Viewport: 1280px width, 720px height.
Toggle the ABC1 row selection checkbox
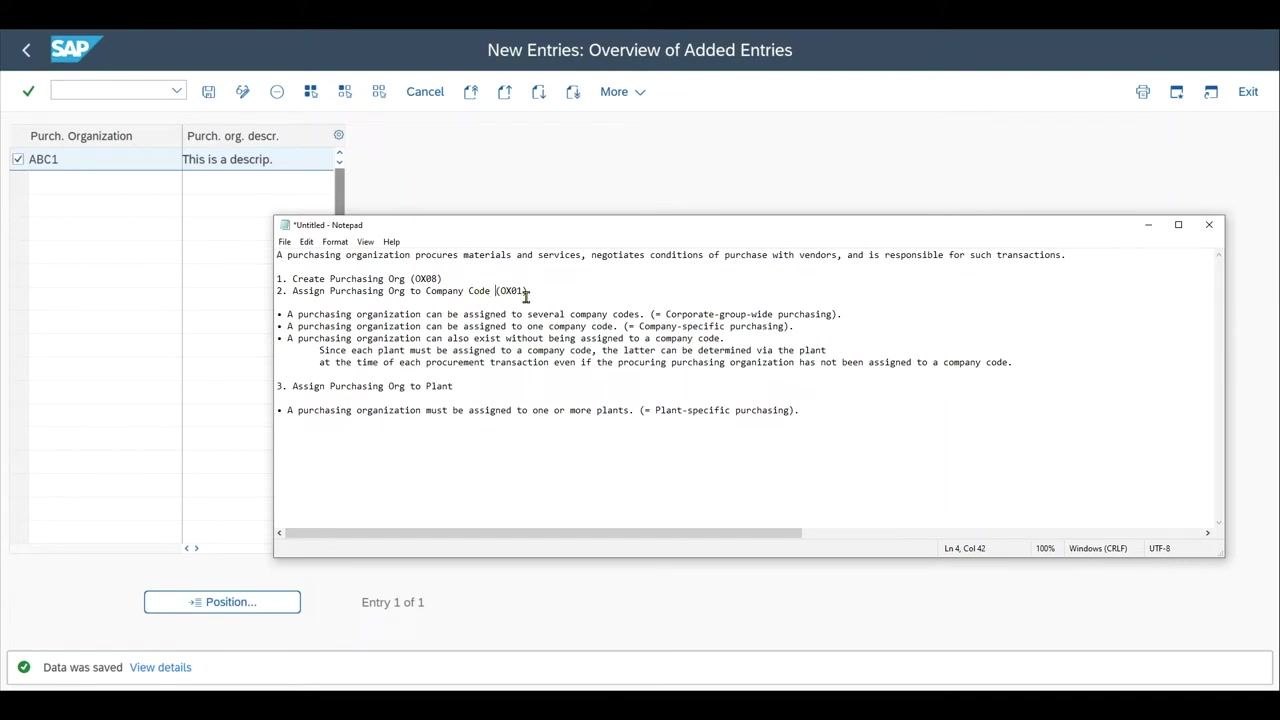18,159
